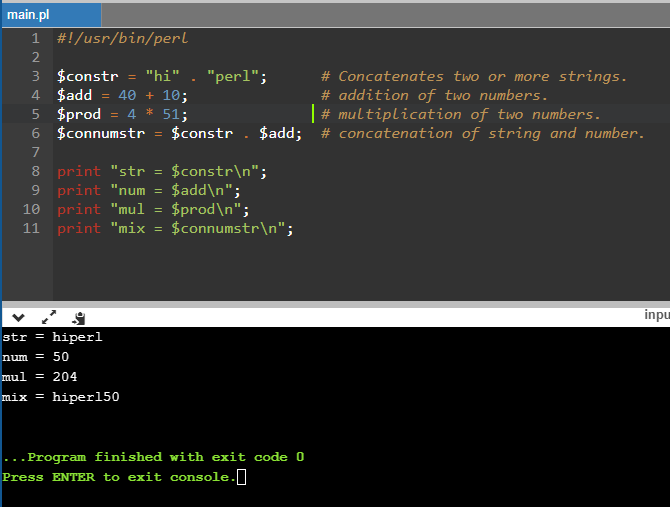The width and height of the screenshot is (670, 507).
Task: Click the $add variable on line 4
Action: pyautogui.click(x=75, y=95)
